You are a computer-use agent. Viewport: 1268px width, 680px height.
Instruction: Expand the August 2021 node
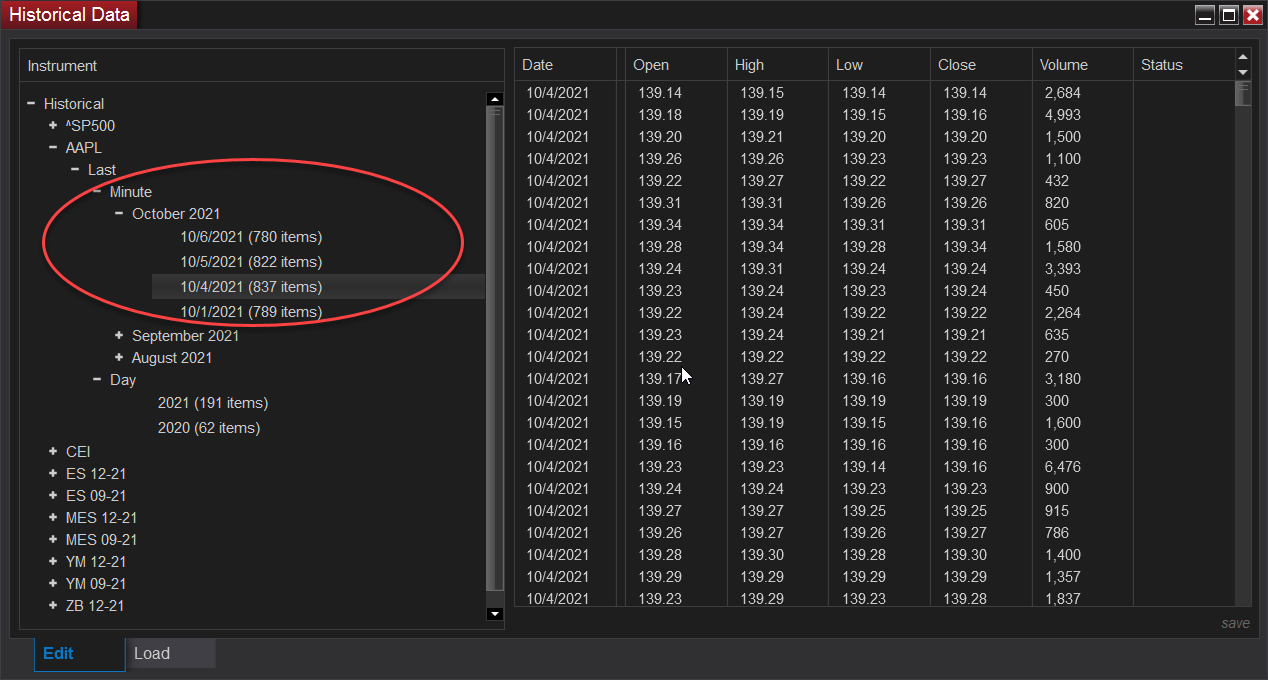[119, 357]
